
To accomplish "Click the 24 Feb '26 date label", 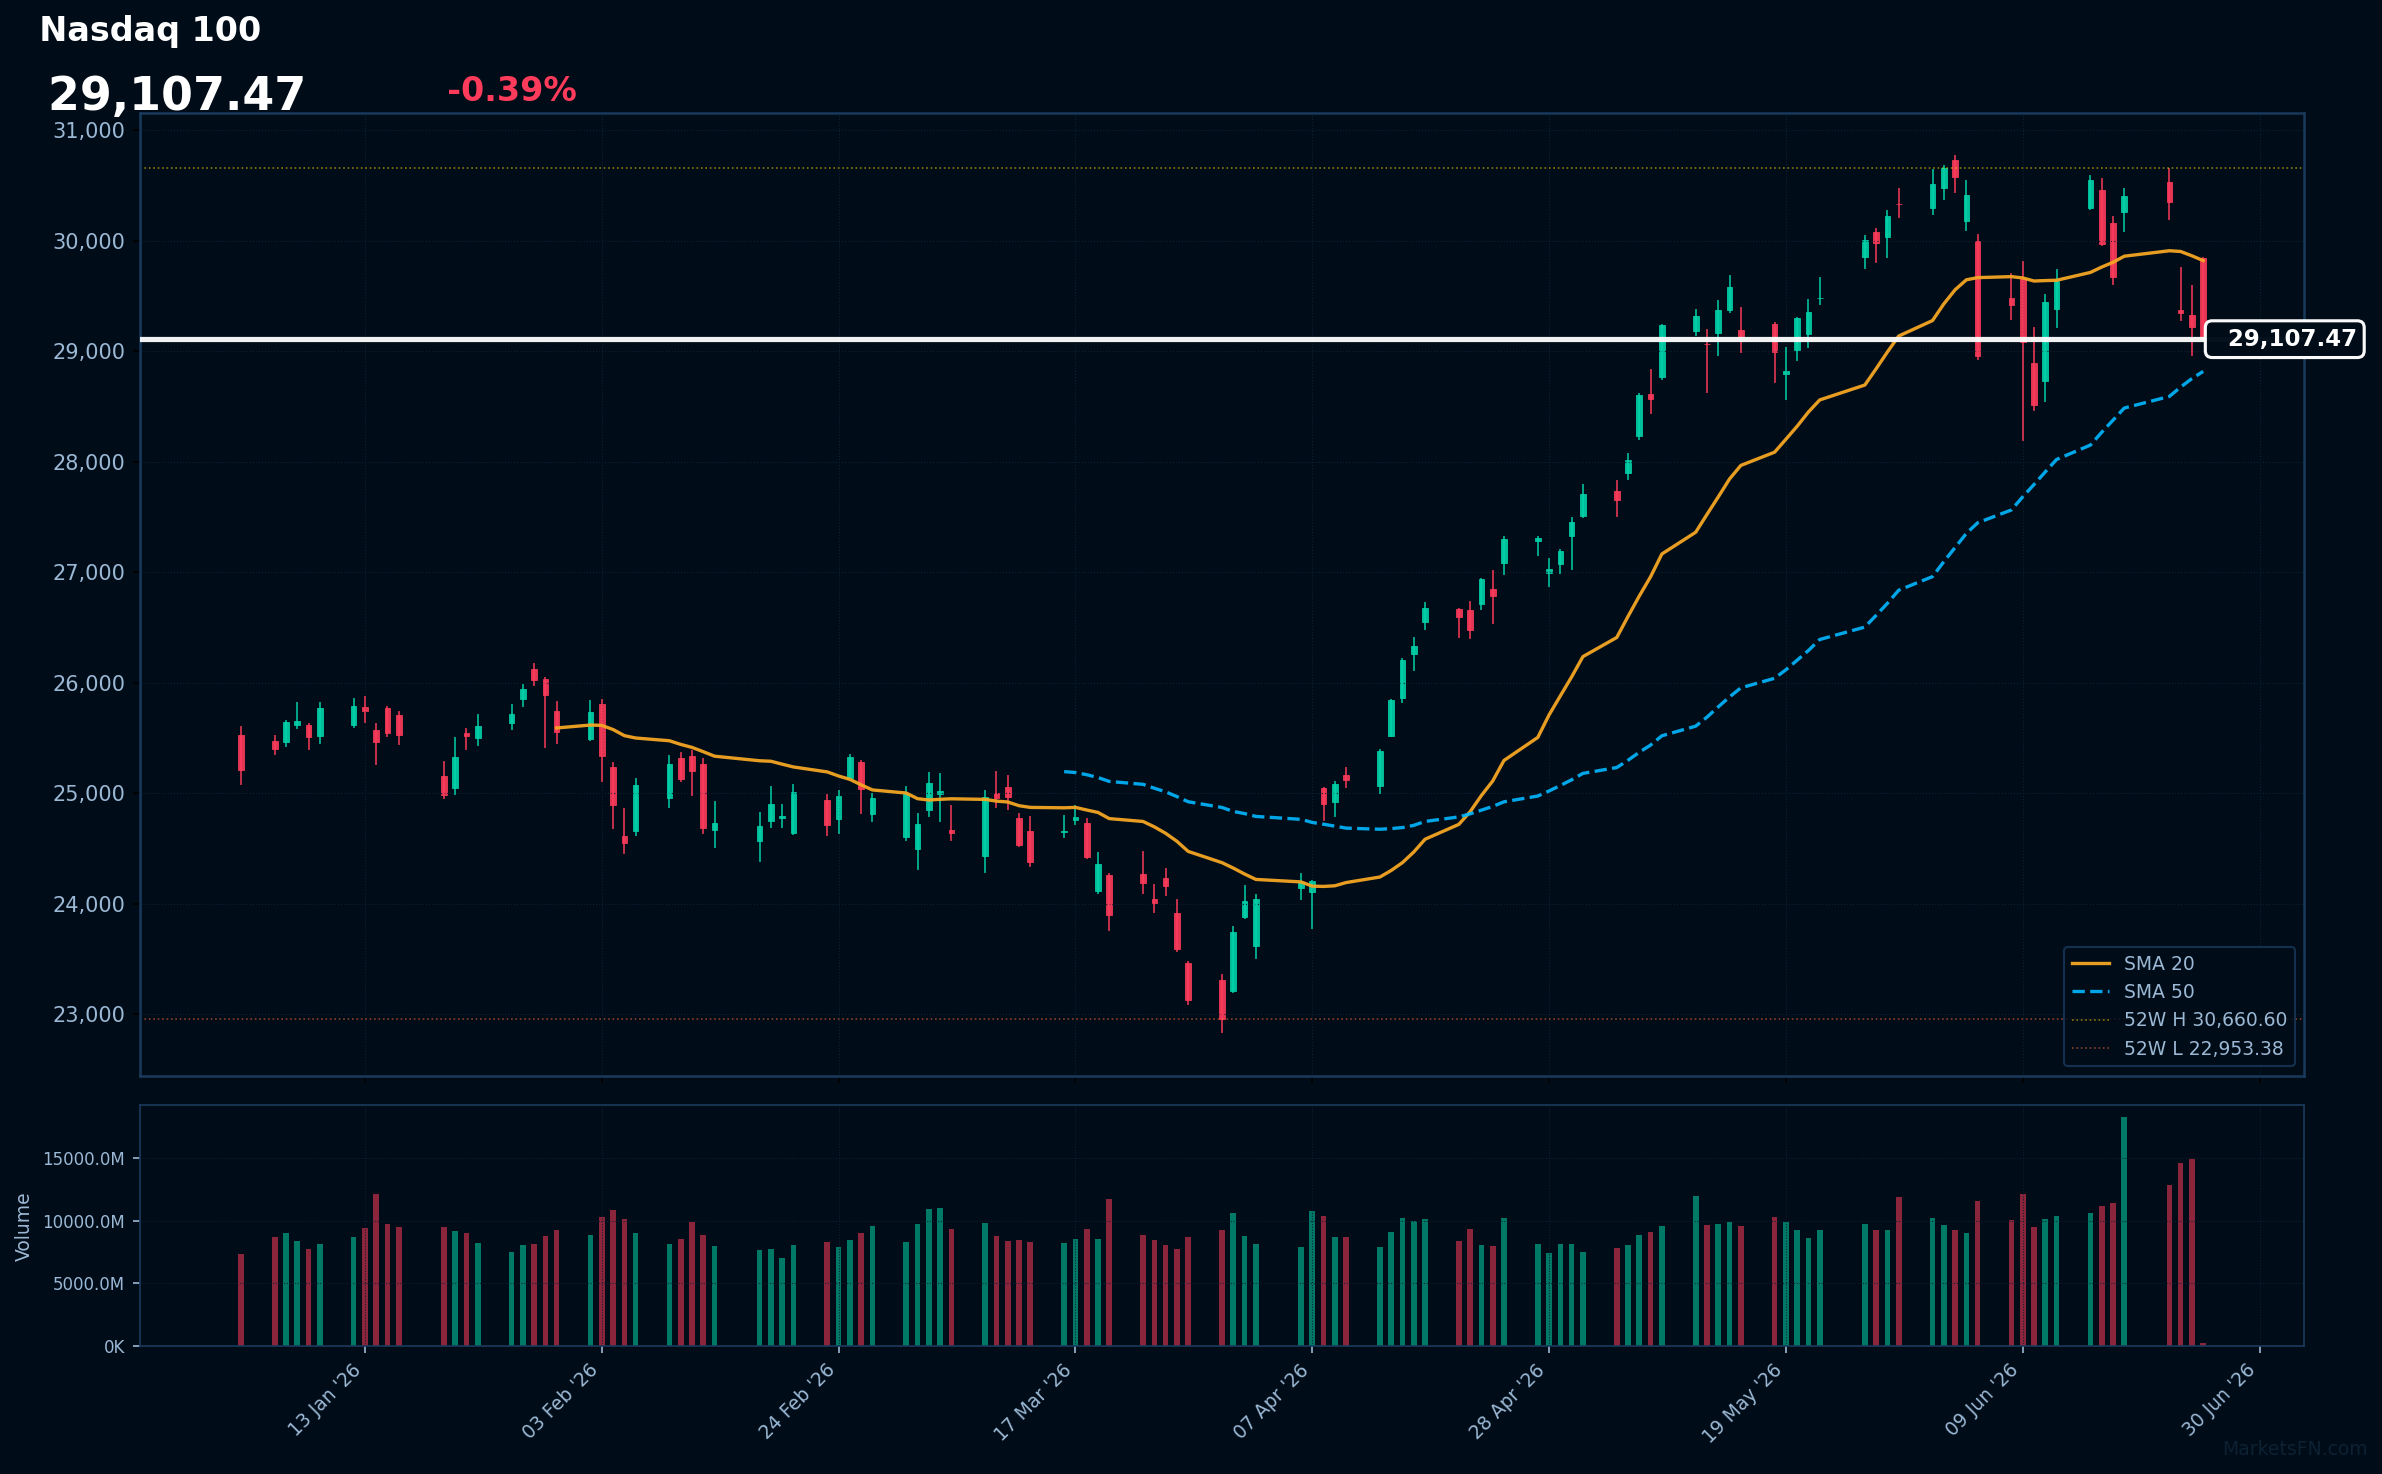I will 796,1401.
